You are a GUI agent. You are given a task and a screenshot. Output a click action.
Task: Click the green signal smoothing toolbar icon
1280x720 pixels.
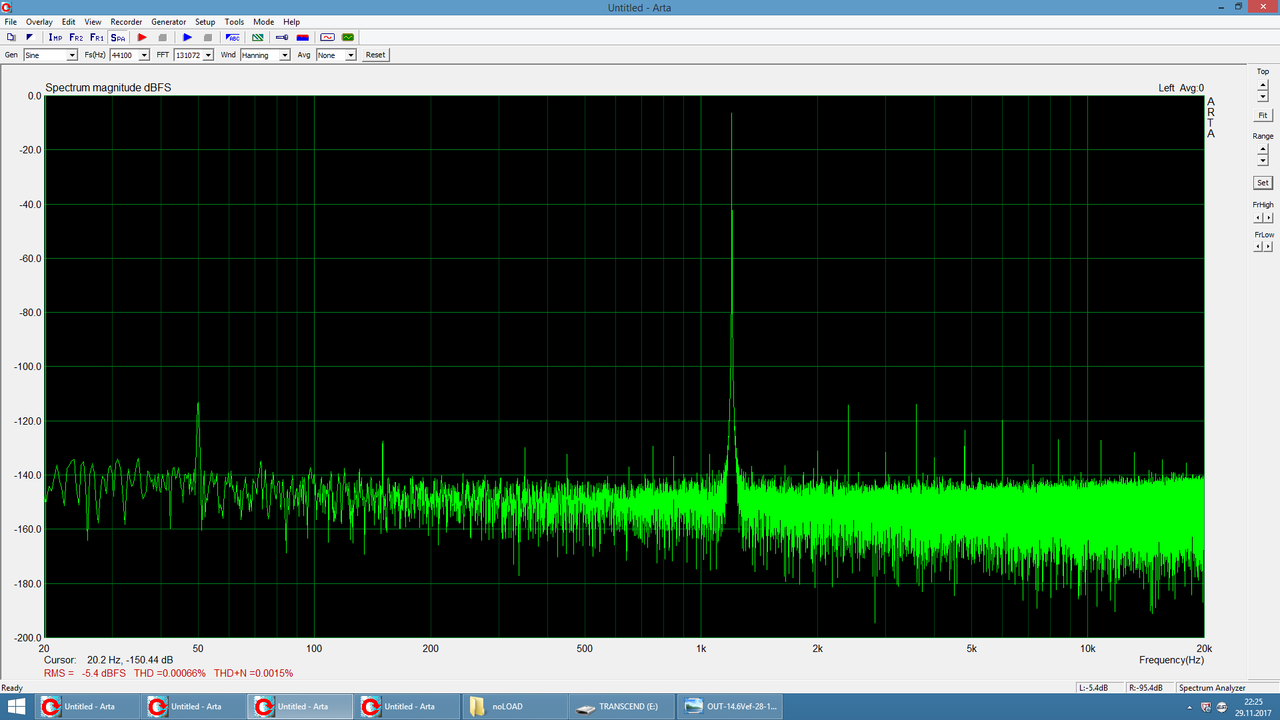(x=257, y=37)
